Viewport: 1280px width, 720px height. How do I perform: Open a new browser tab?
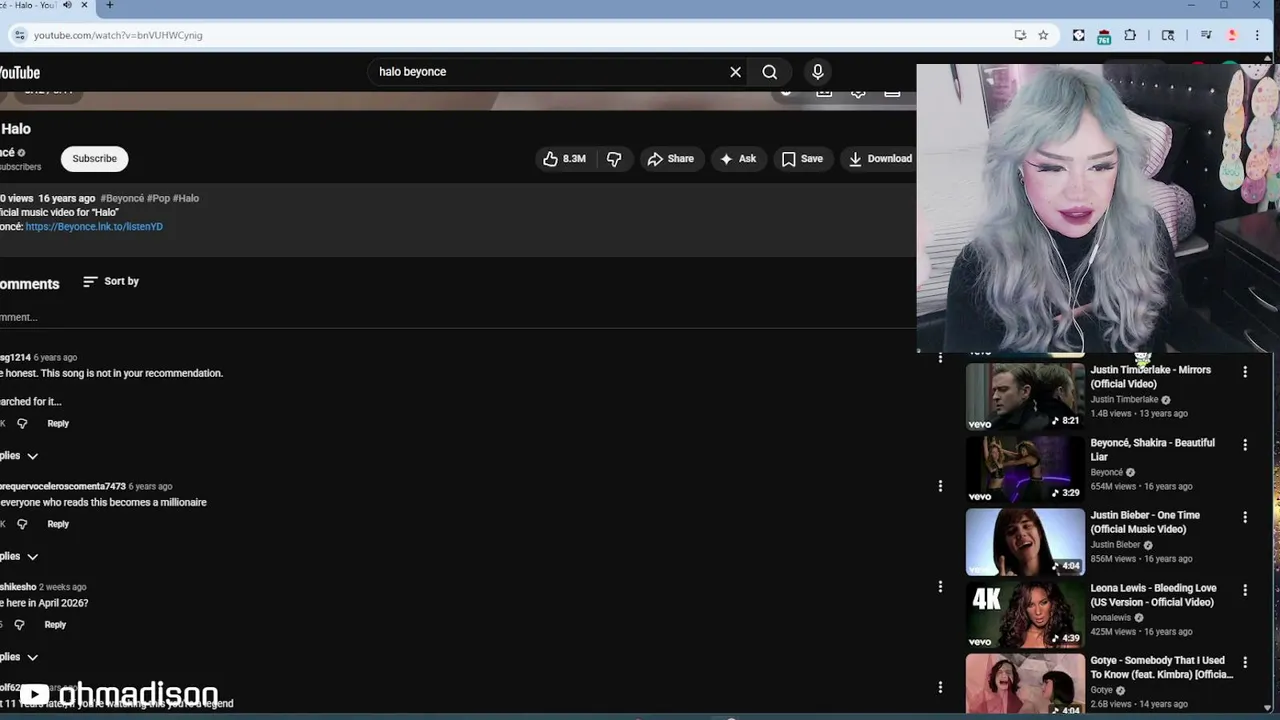109,5
